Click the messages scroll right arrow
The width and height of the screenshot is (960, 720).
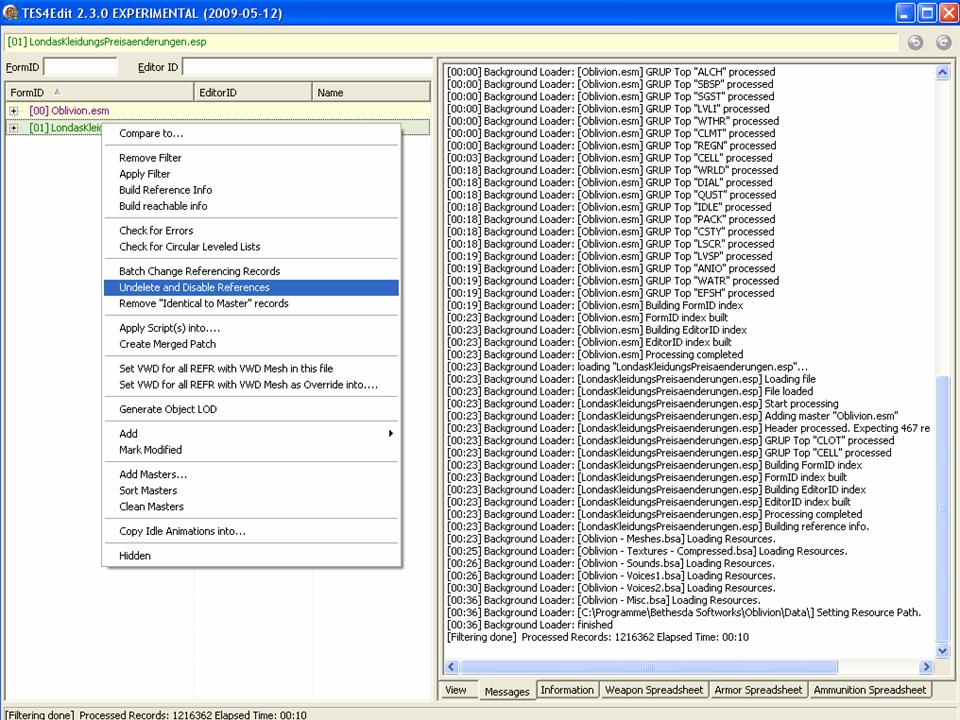click(926, 667)
